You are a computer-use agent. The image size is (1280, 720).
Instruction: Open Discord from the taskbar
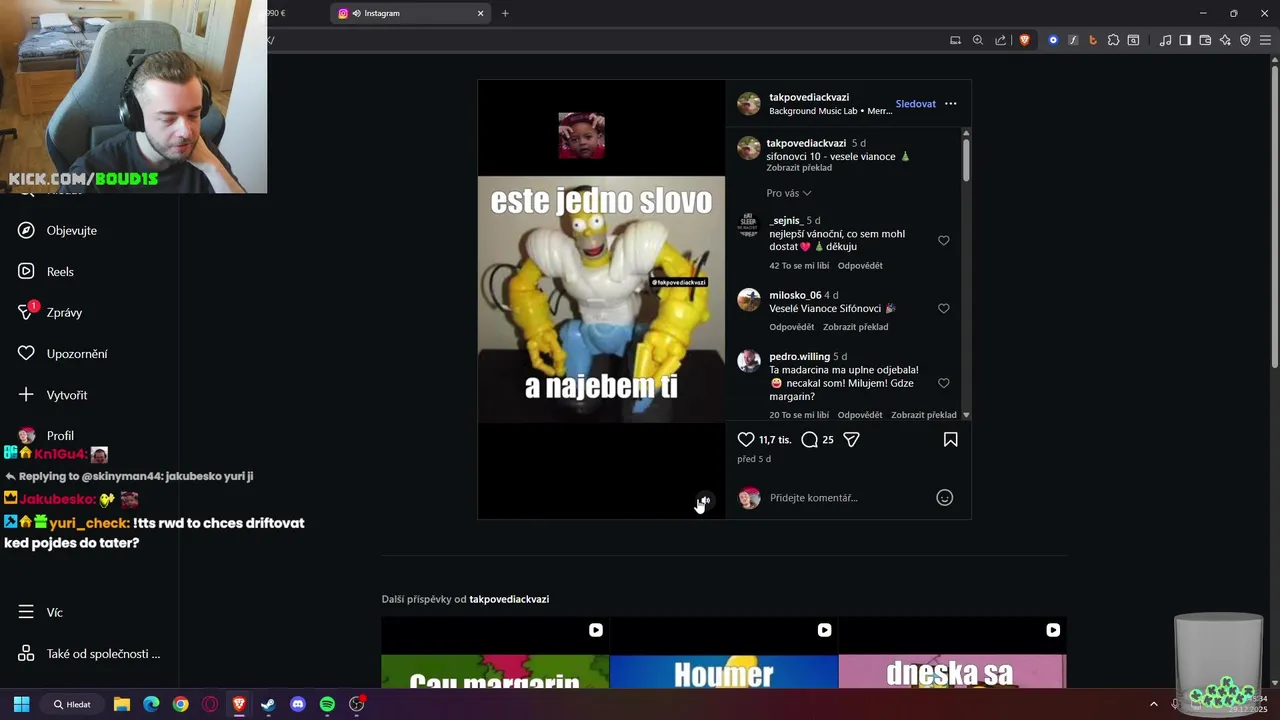click(x=297, y=704)
